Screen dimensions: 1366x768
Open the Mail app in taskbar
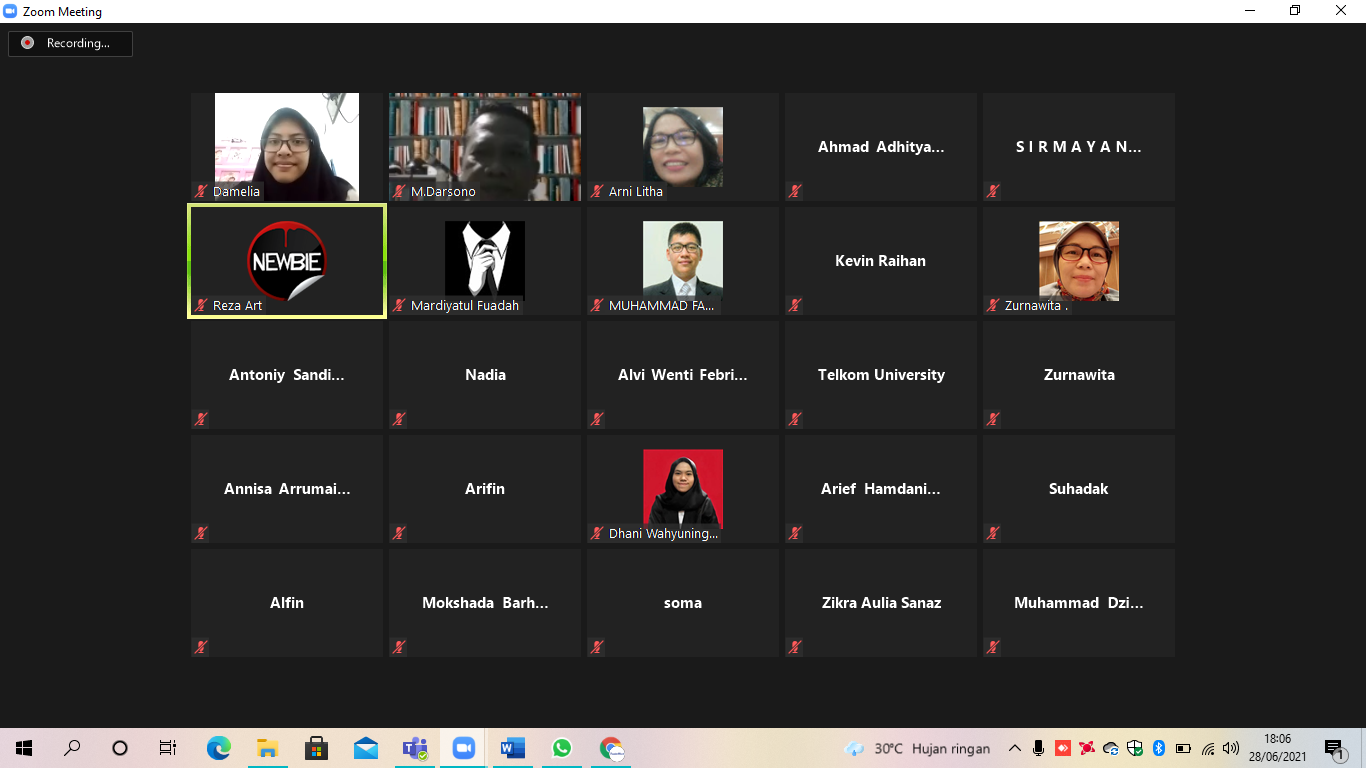tap(365, 748)
